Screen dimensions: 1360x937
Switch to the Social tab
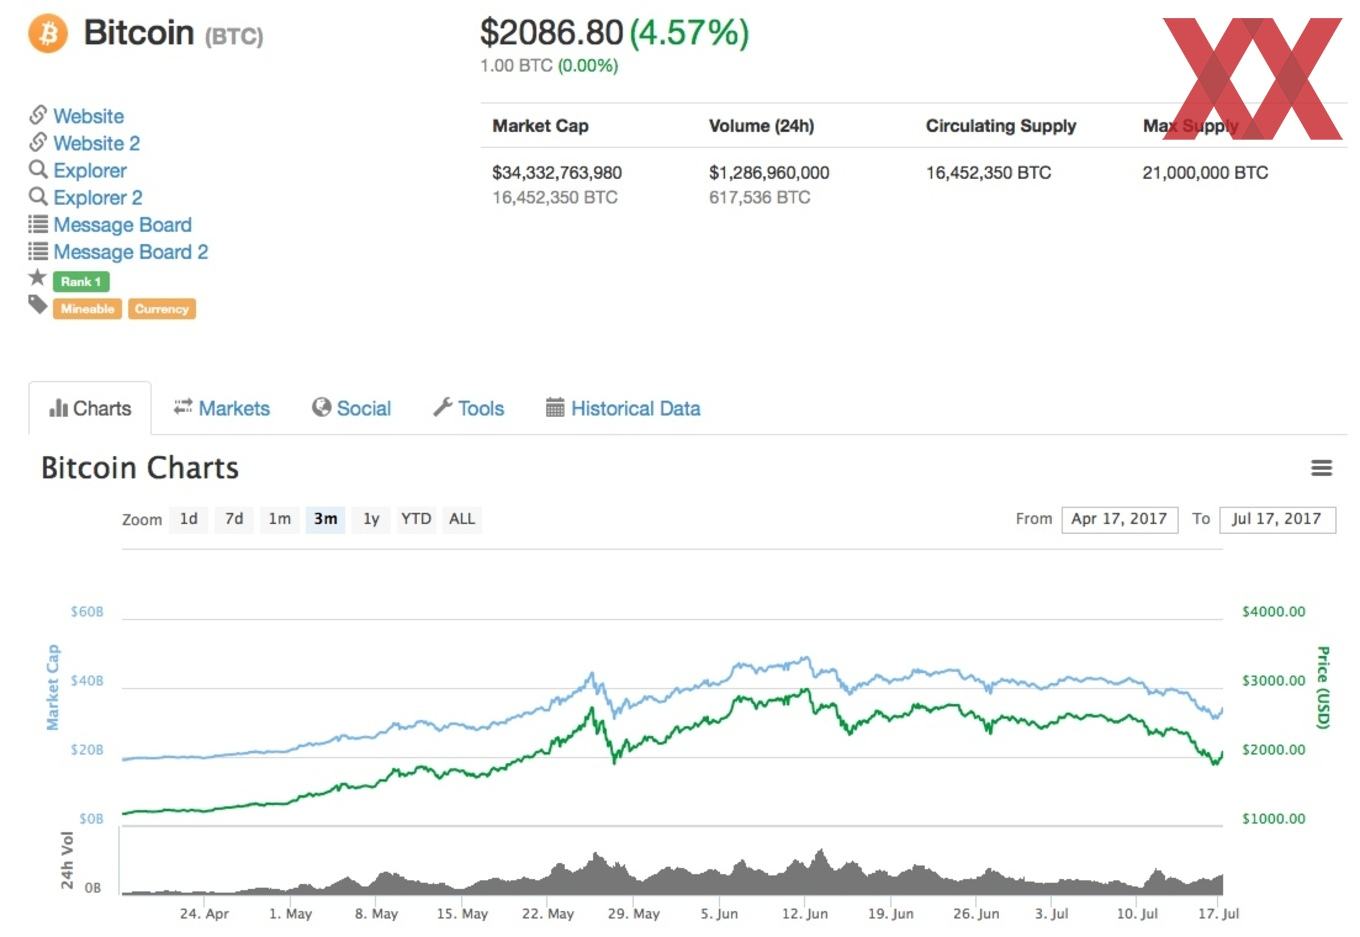[351, 408]
